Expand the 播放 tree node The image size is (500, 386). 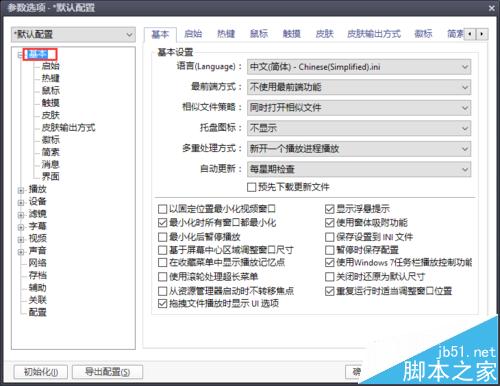pyautogui.click(x=21, y=190)
